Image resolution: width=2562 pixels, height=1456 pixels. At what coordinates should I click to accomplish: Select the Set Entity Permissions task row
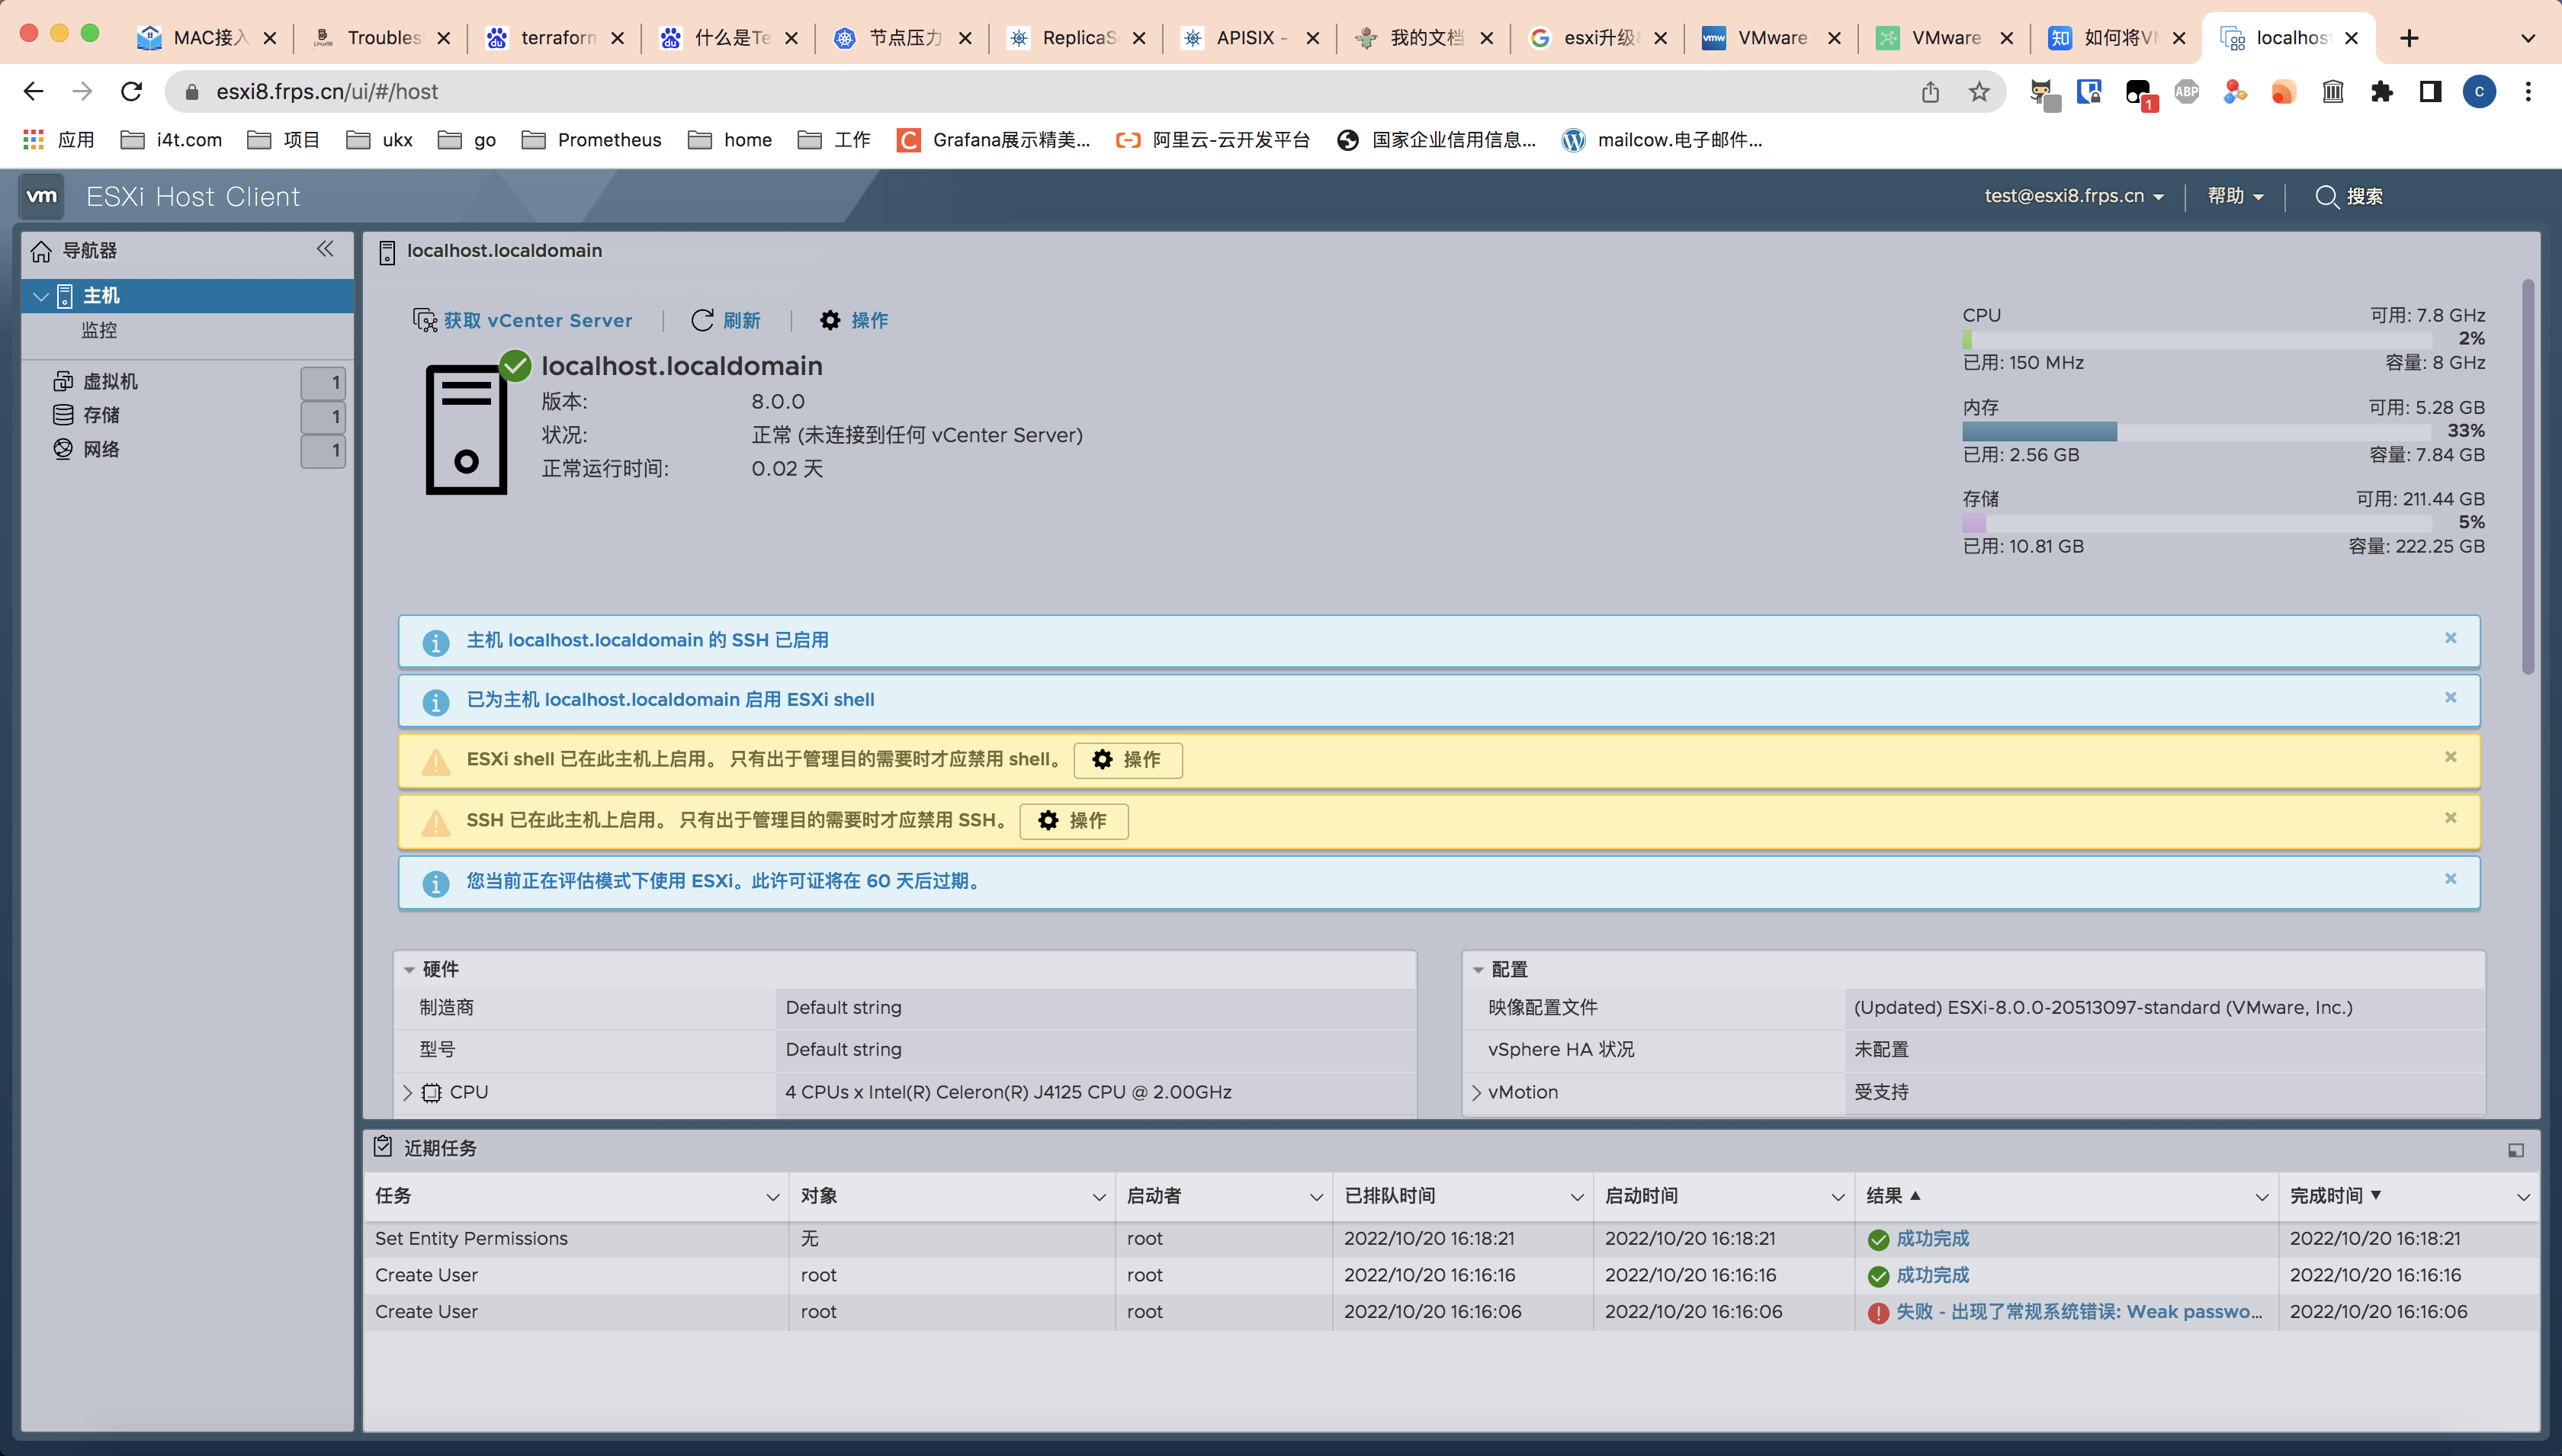point(1450,1238)
